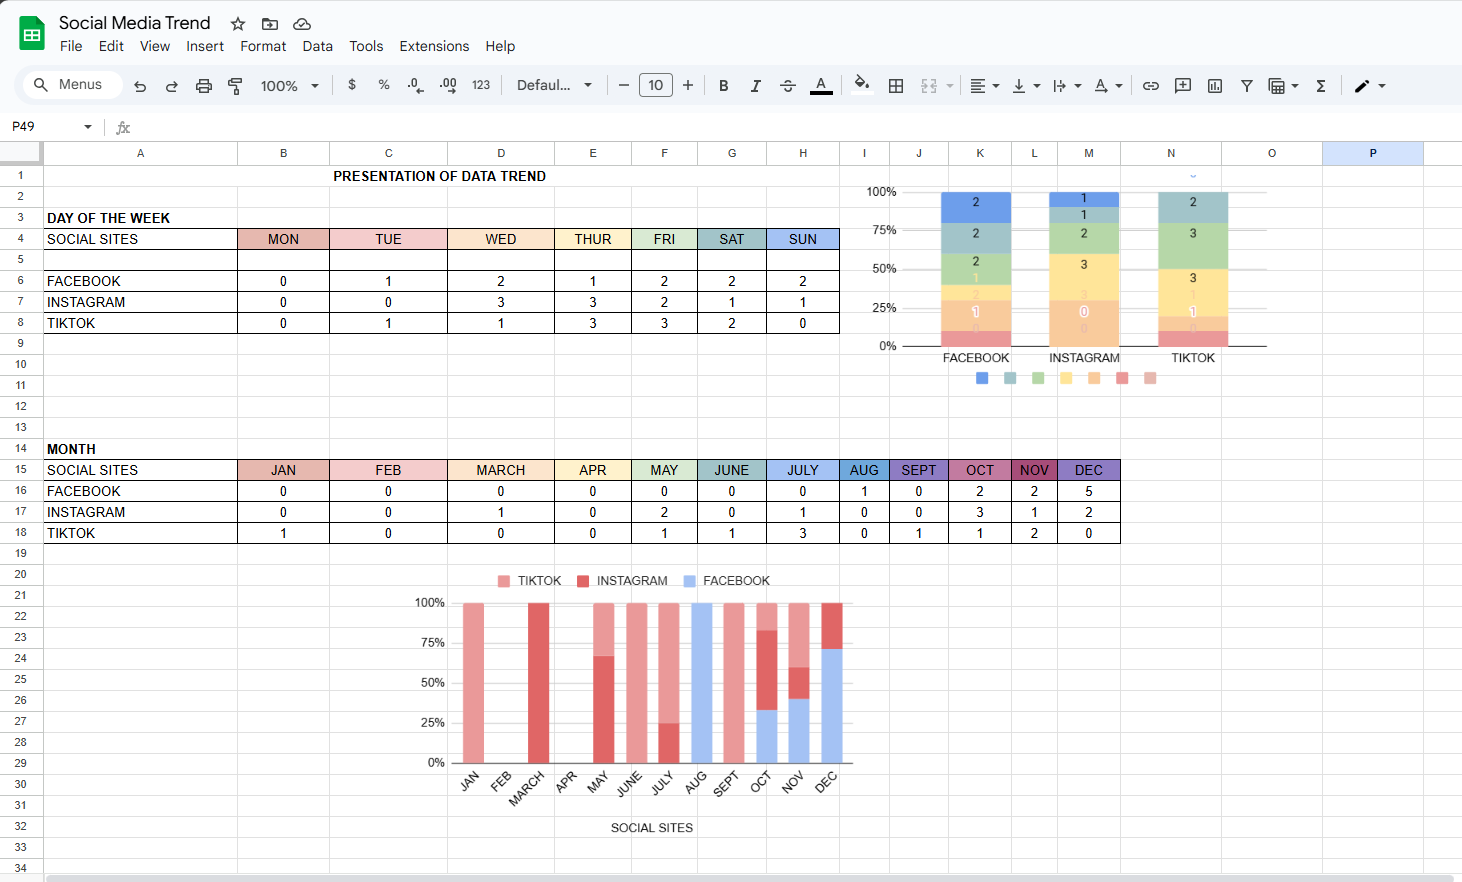The height and width of the screenshot is (882, 1462).
Task: Open the fill color picker
Action: click(x=861, y=85)
